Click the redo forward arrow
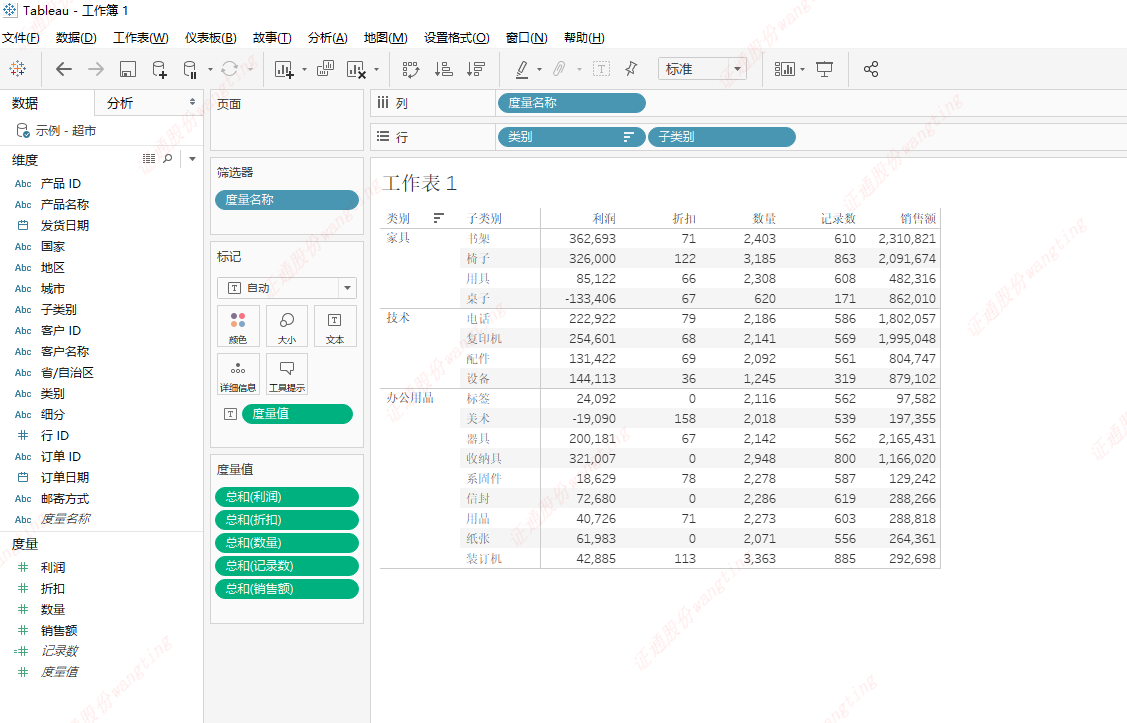The width and height of the screenshot is (1127, 723). [x=96, y=69]
